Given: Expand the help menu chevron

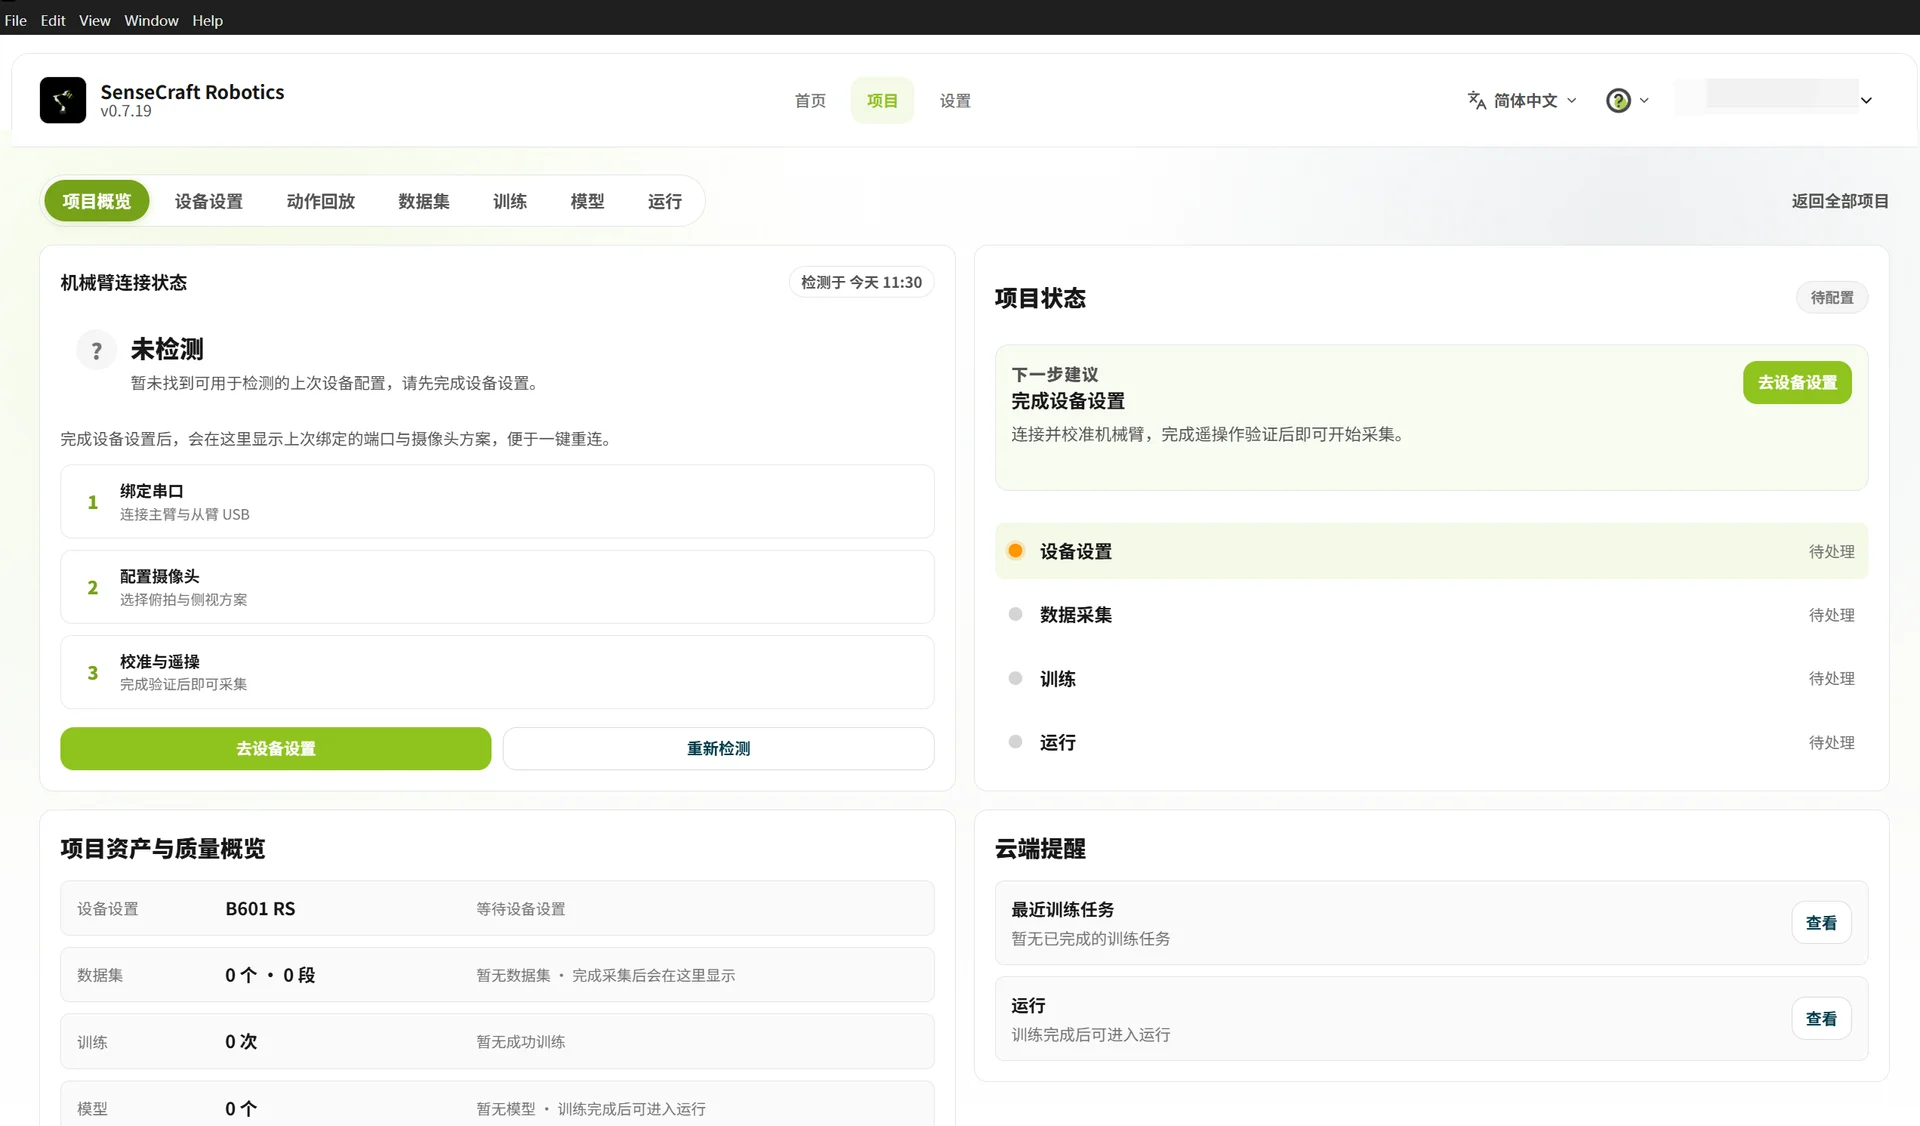Looking at the screenshot, I should click(1644, 100).
